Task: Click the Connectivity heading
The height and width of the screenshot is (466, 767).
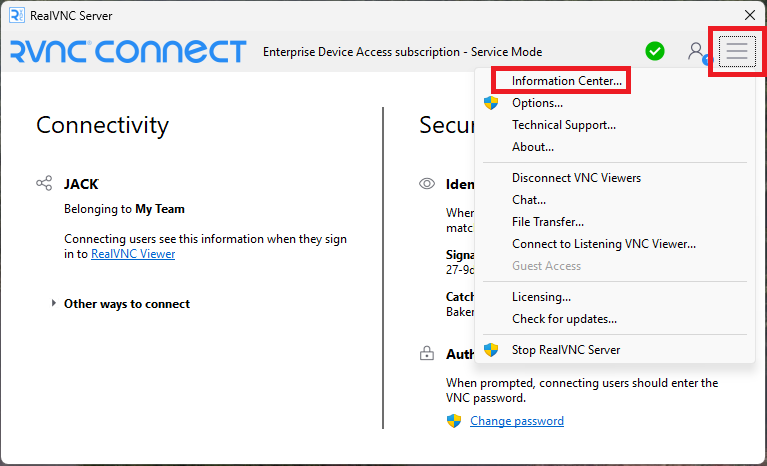Action: click(x=102, y=125)
